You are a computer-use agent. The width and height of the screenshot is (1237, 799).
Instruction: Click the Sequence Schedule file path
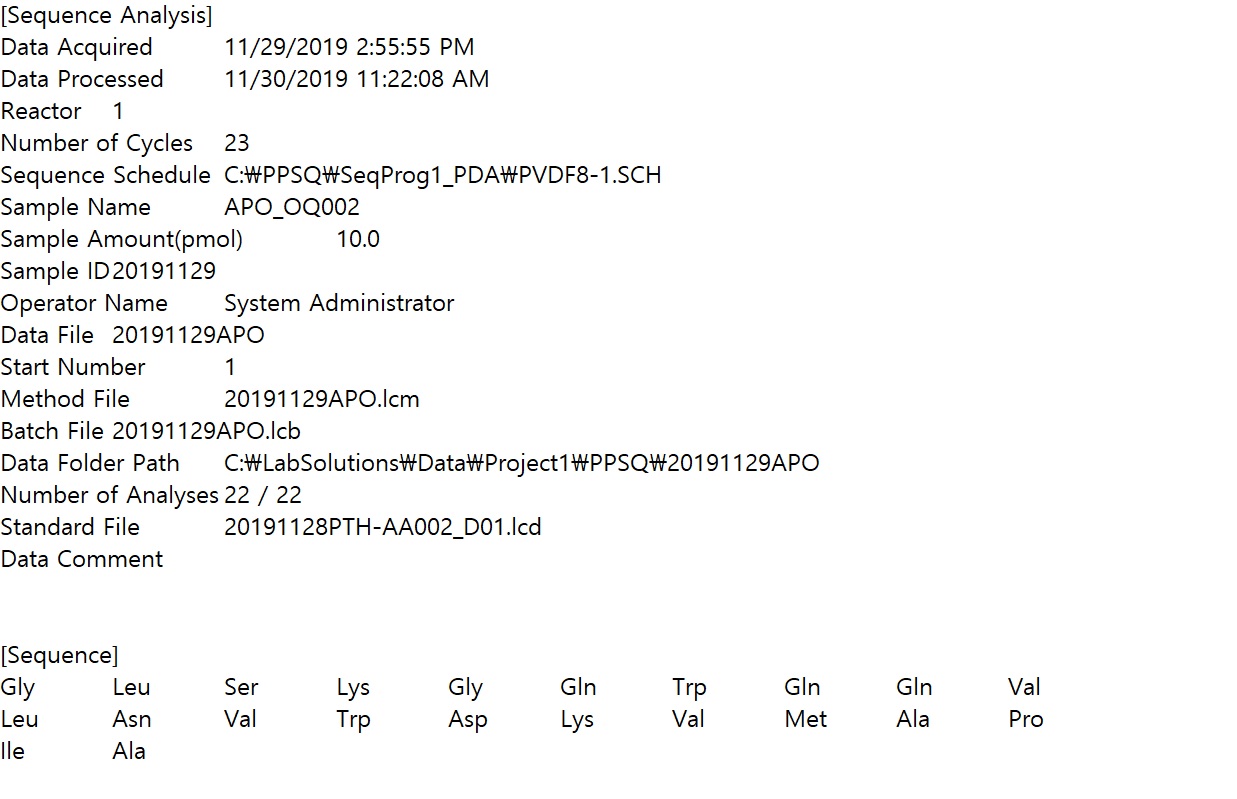[x=442, y=175]
